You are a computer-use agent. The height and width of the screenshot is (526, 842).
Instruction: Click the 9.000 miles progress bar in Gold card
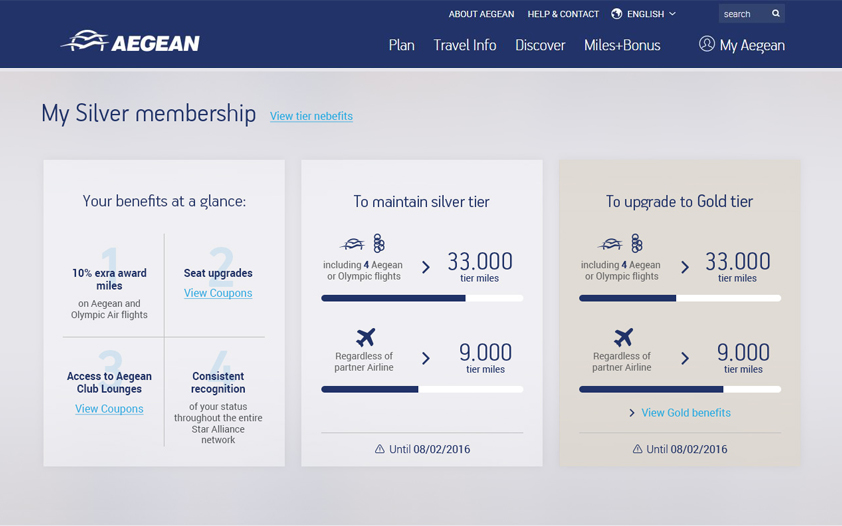click(680, 389)
